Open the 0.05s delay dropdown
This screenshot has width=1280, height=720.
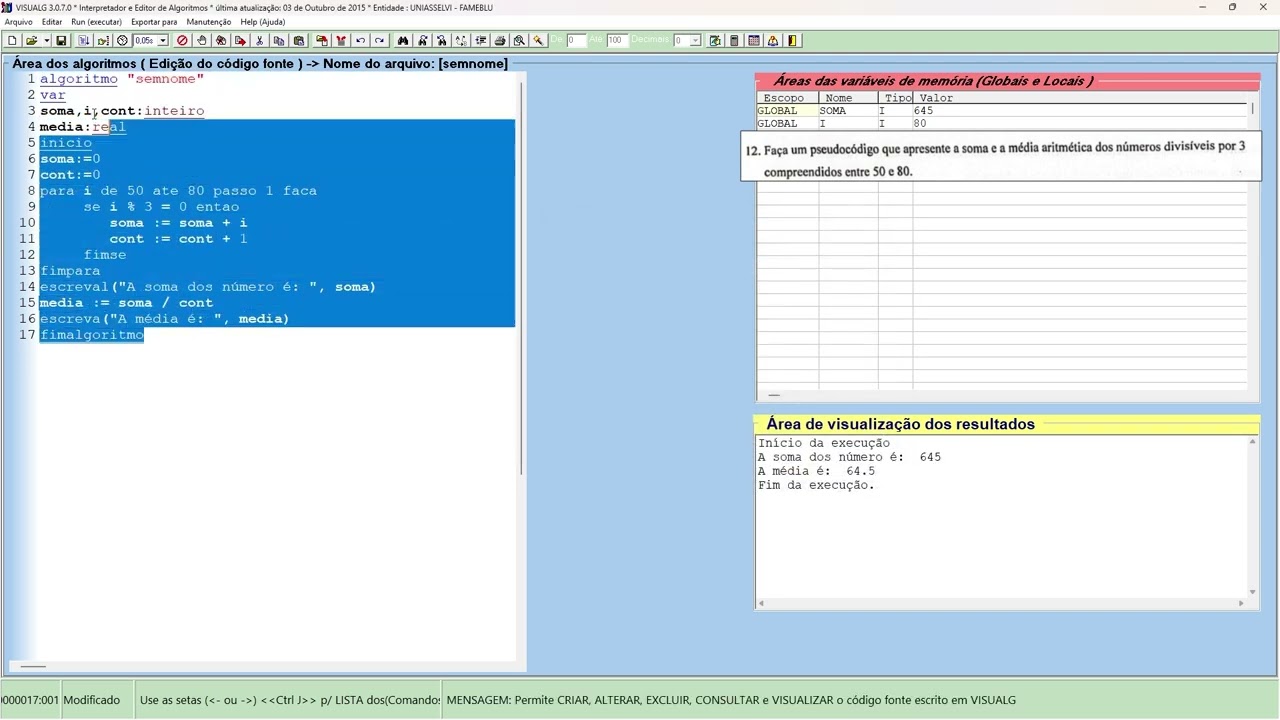tap(163, 41)
